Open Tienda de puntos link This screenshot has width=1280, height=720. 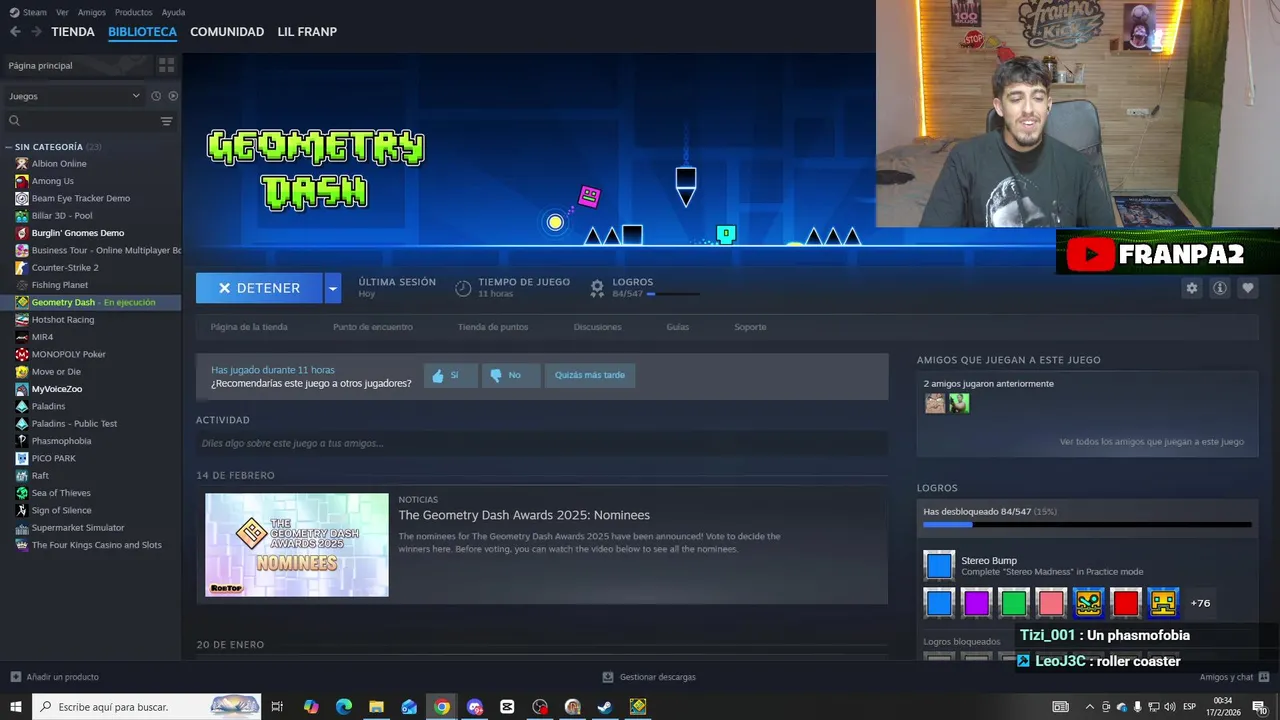click(x=493, y=327)
